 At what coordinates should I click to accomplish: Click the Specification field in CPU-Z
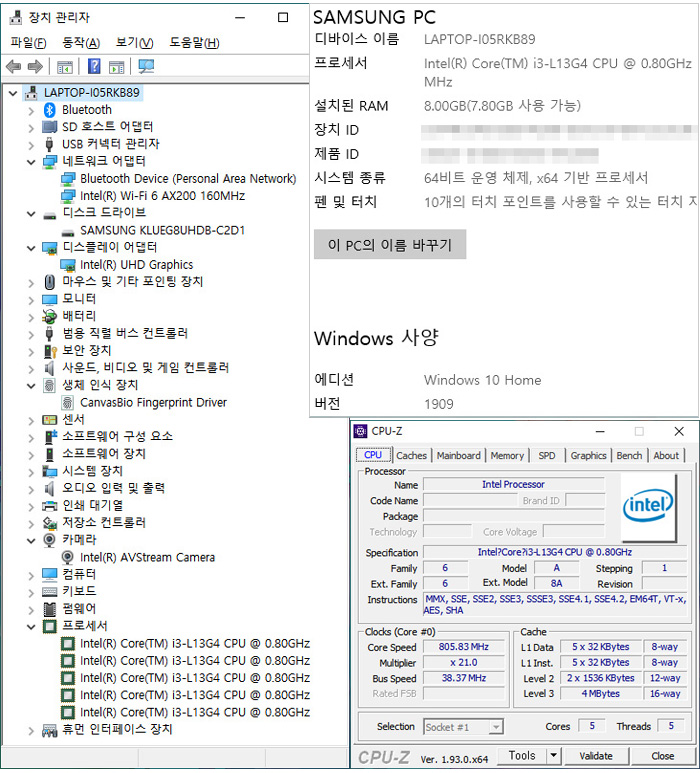coord(555,552)
